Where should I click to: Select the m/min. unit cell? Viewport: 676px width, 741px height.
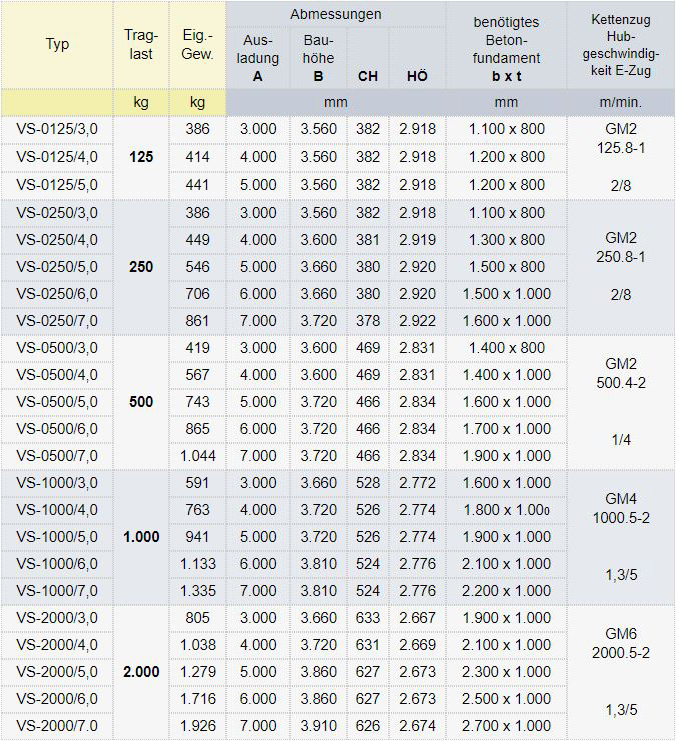tap(620, 102)
